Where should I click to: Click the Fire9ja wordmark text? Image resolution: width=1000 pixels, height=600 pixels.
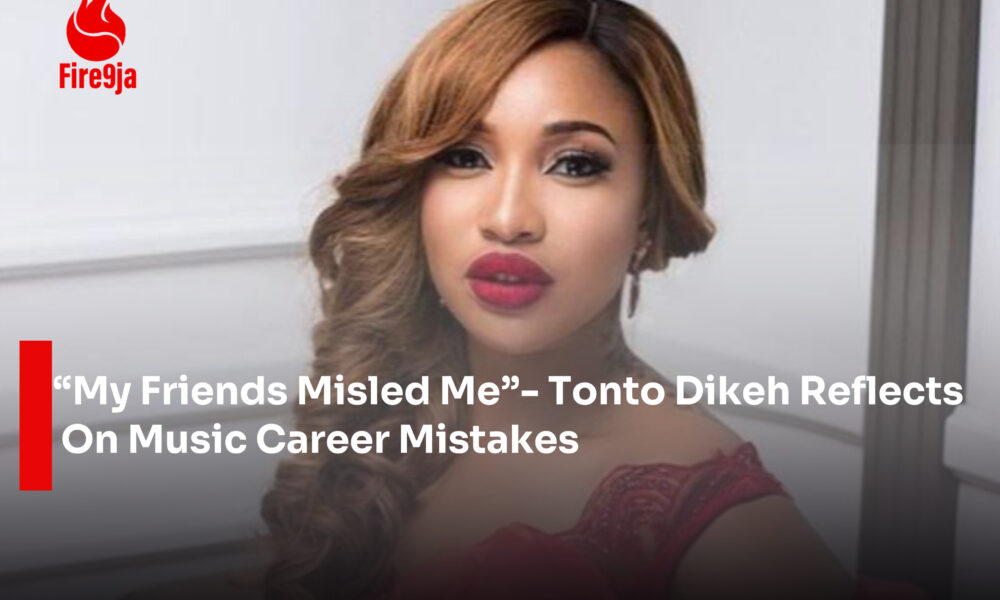98,77
